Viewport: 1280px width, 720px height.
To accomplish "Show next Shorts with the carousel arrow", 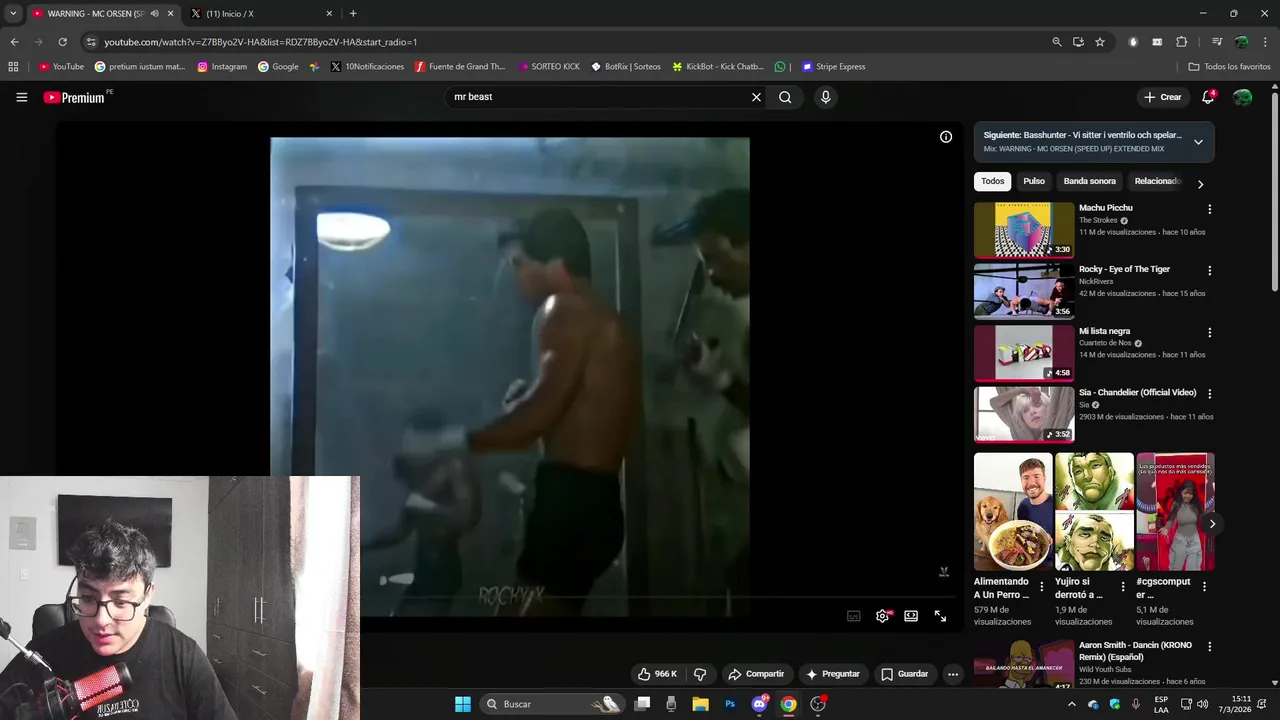I will tap(1212, 524).
